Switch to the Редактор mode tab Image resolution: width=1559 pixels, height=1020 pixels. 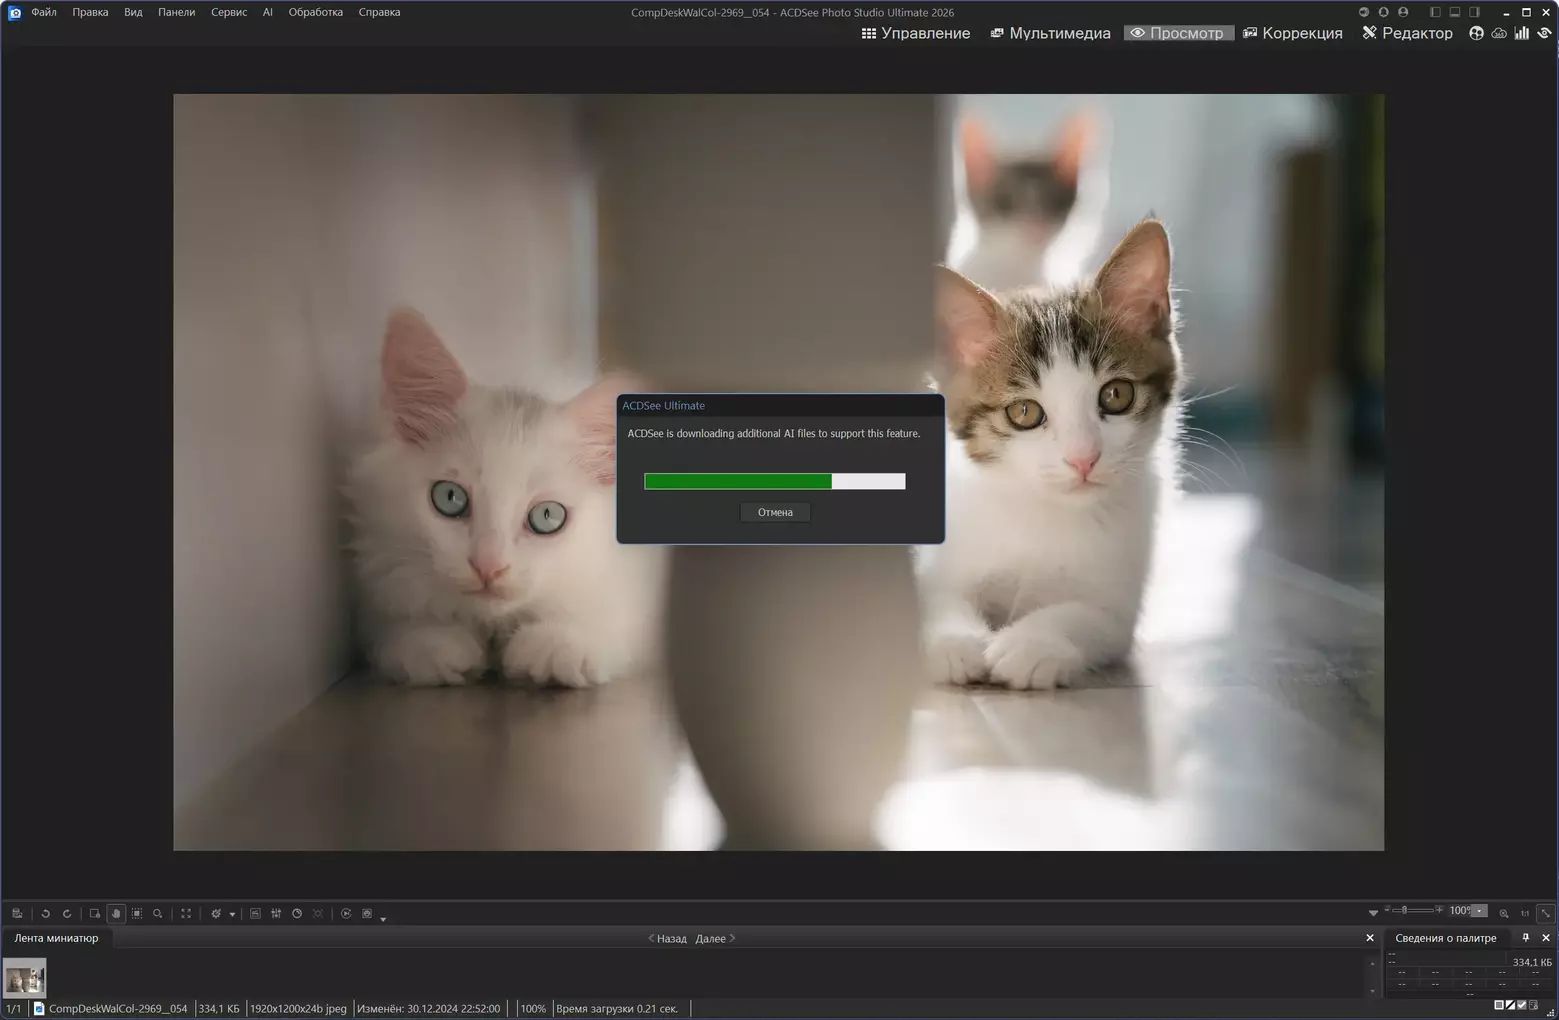[1407, 33]
